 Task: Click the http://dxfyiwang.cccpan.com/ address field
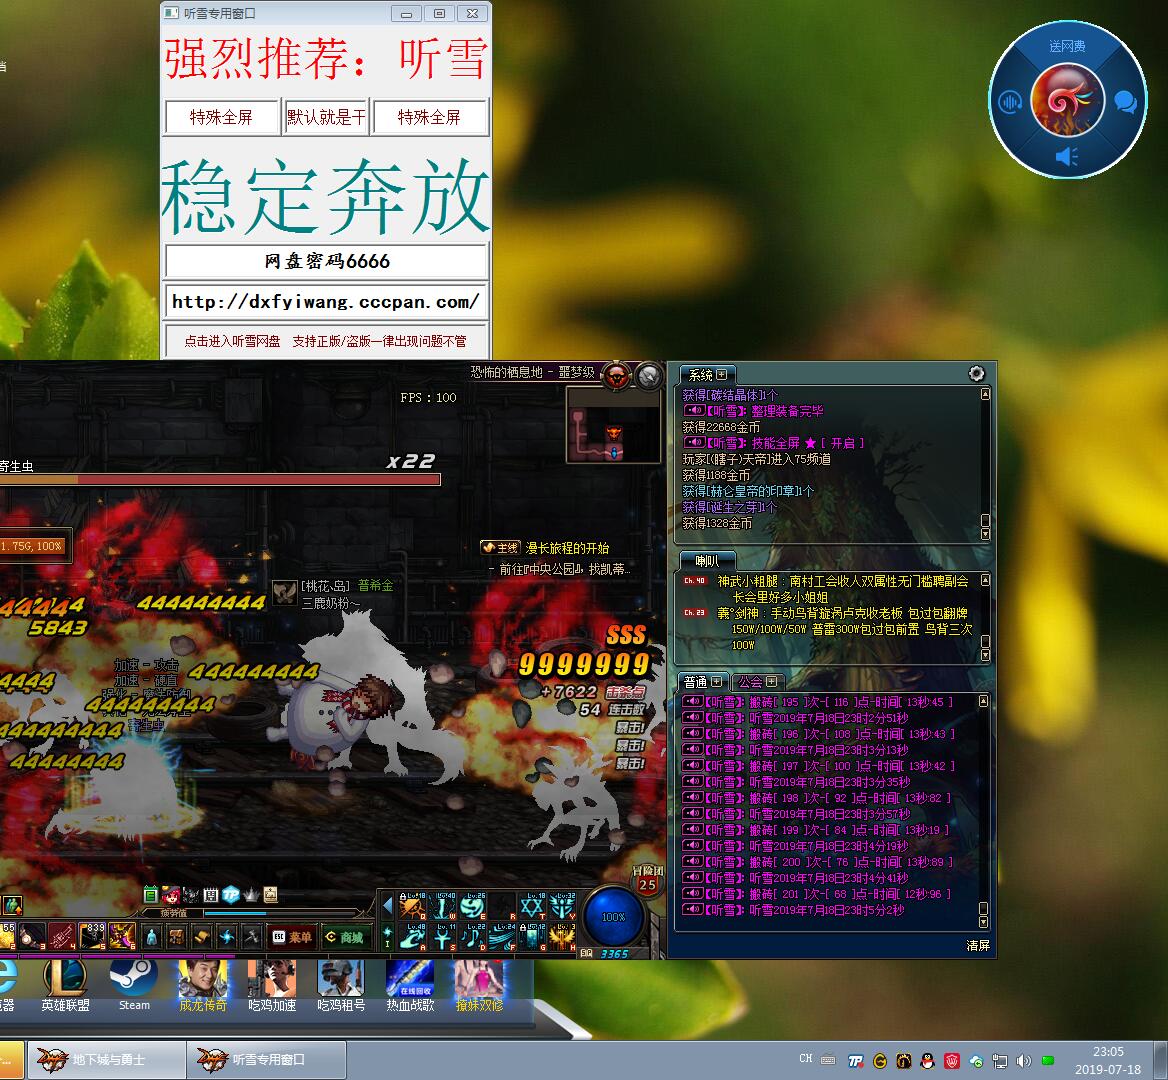326,302
